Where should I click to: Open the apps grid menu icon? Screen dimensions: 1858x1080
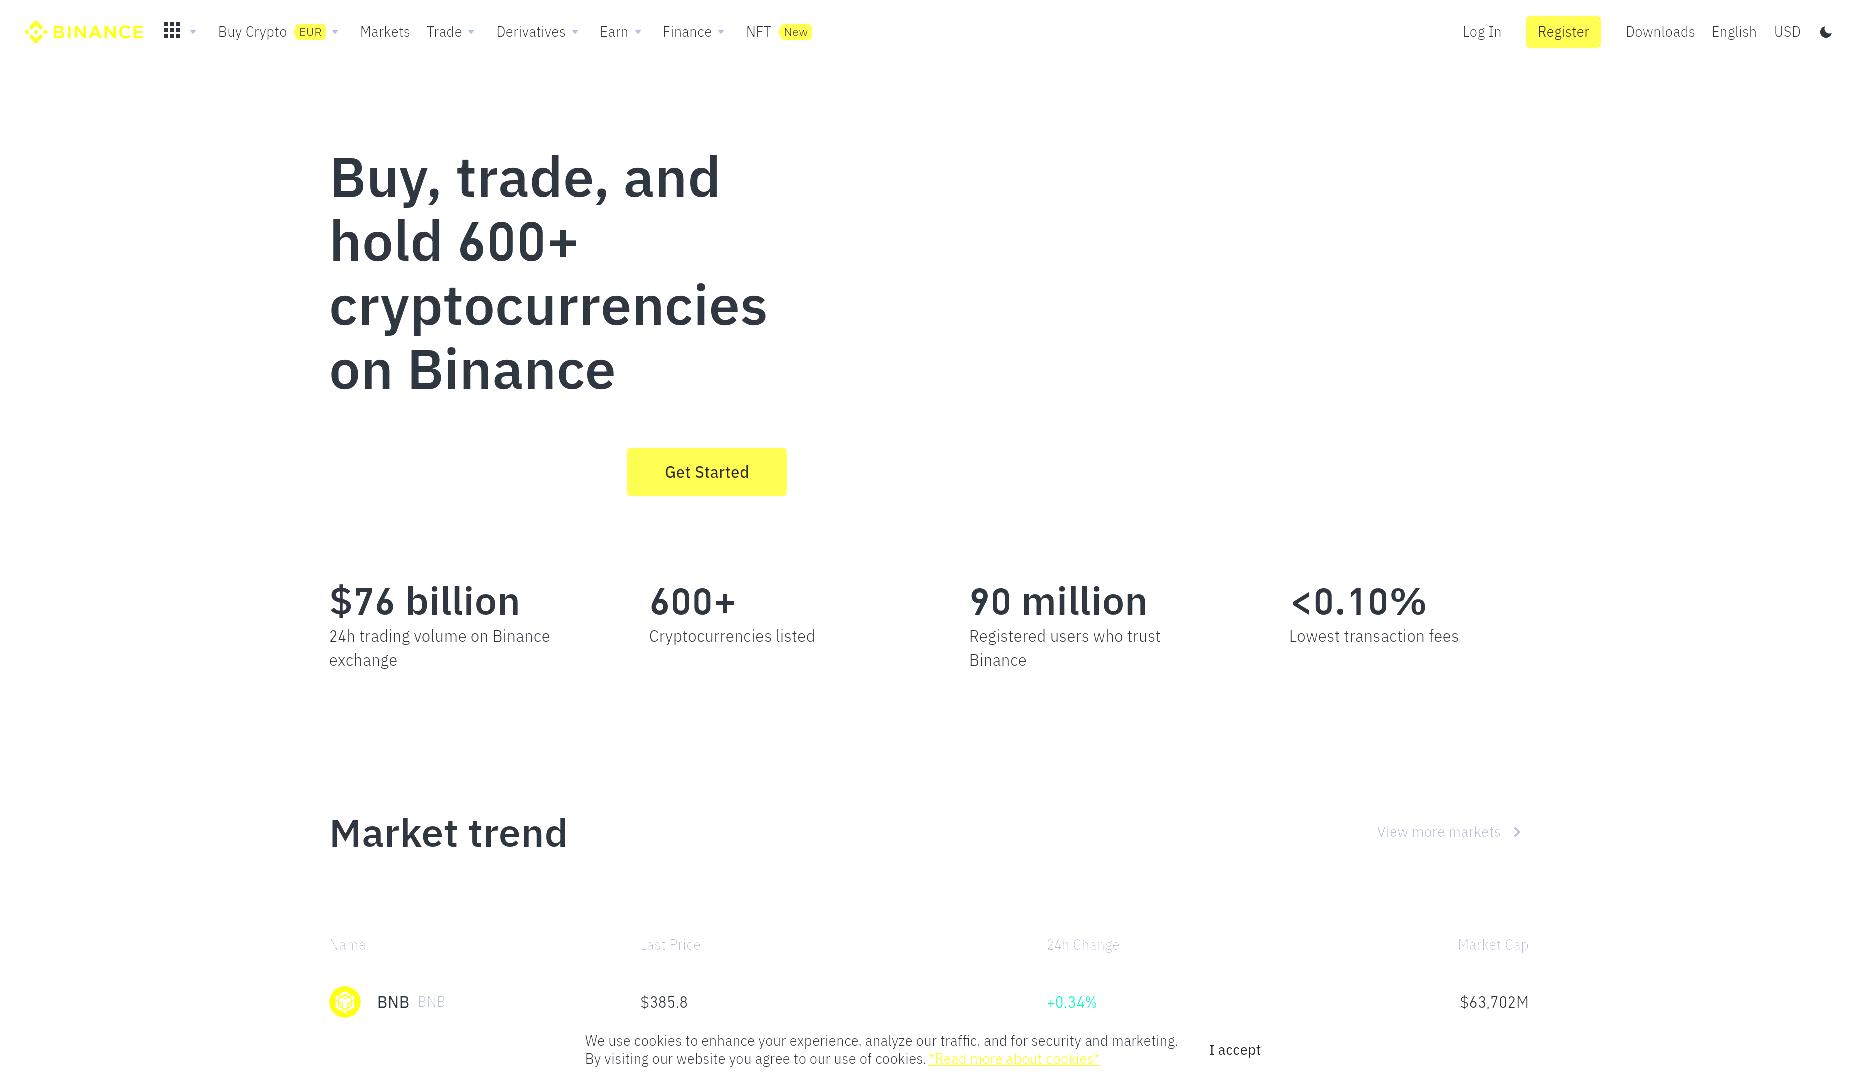172,31
